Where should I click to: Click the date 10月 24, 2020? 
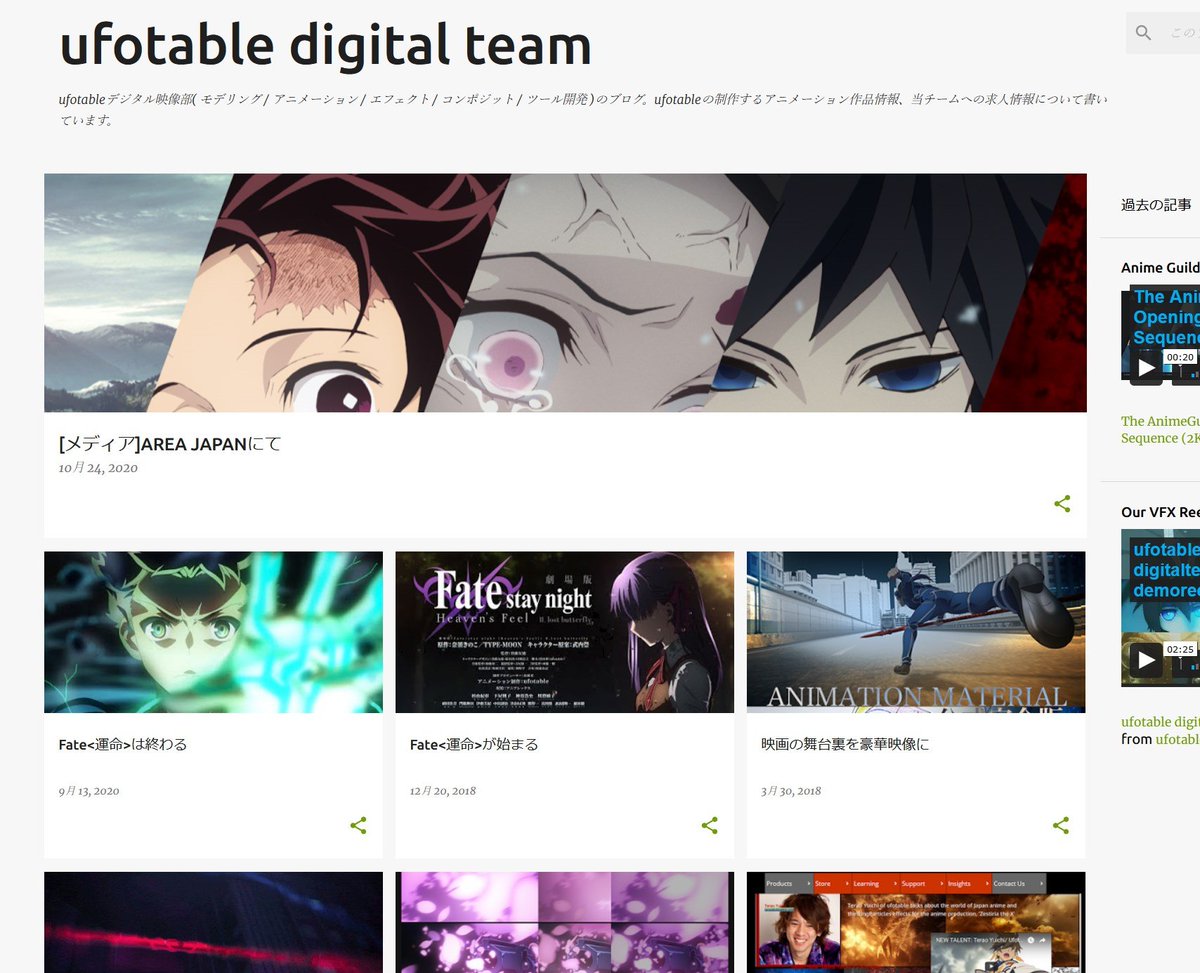tap(98, 468)
